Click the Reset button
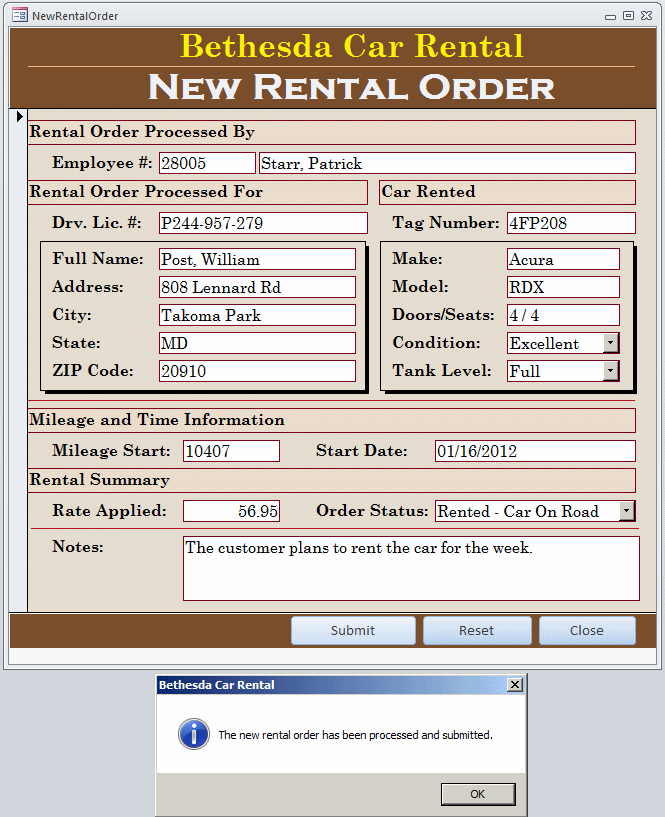665x817 pixels. (477, 630)
